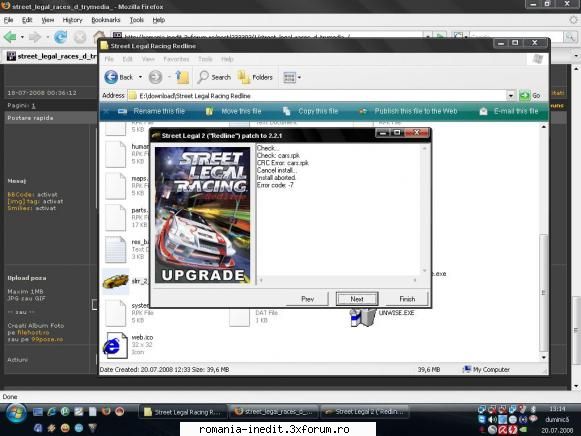581x436 pixels.
Task: Click Go button beside address bar
Action: click(530, 96)
